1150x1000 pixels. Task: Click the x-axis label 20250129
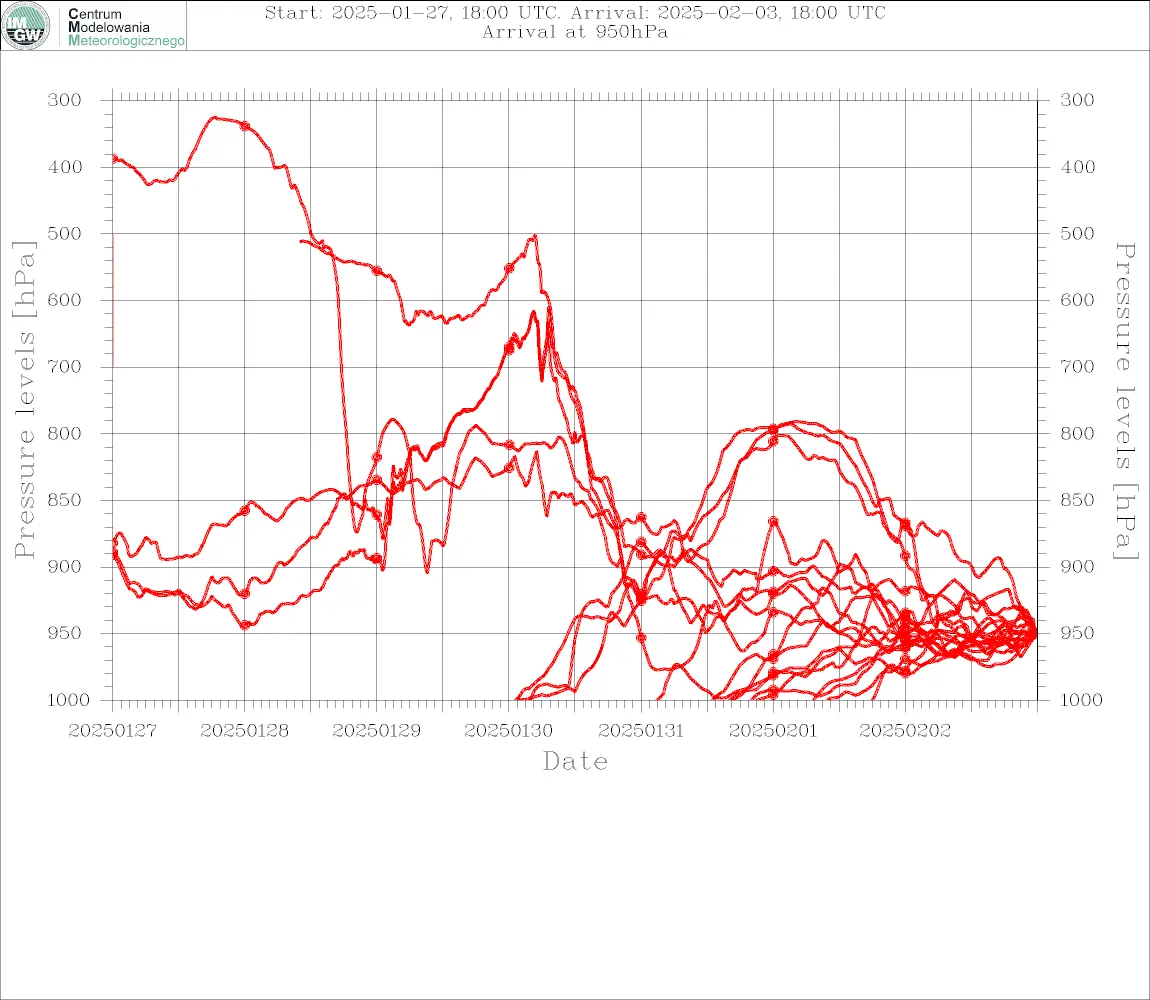pos(376,731)
